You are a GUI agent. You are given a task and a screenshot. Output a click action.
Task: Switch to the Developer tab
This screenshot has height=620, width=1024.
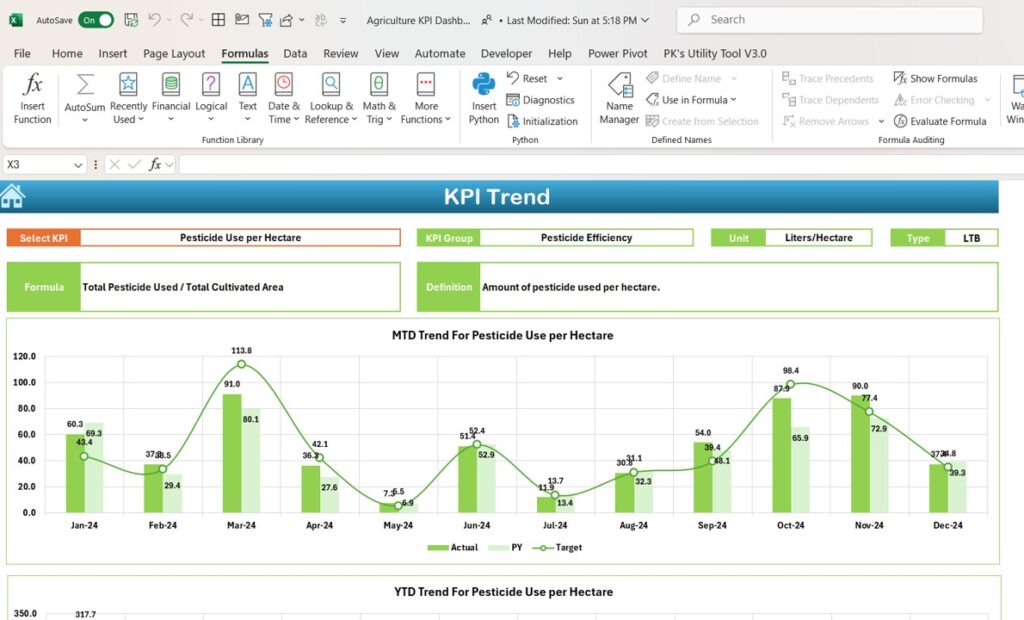pyautogui.click(x=506, y=54)
